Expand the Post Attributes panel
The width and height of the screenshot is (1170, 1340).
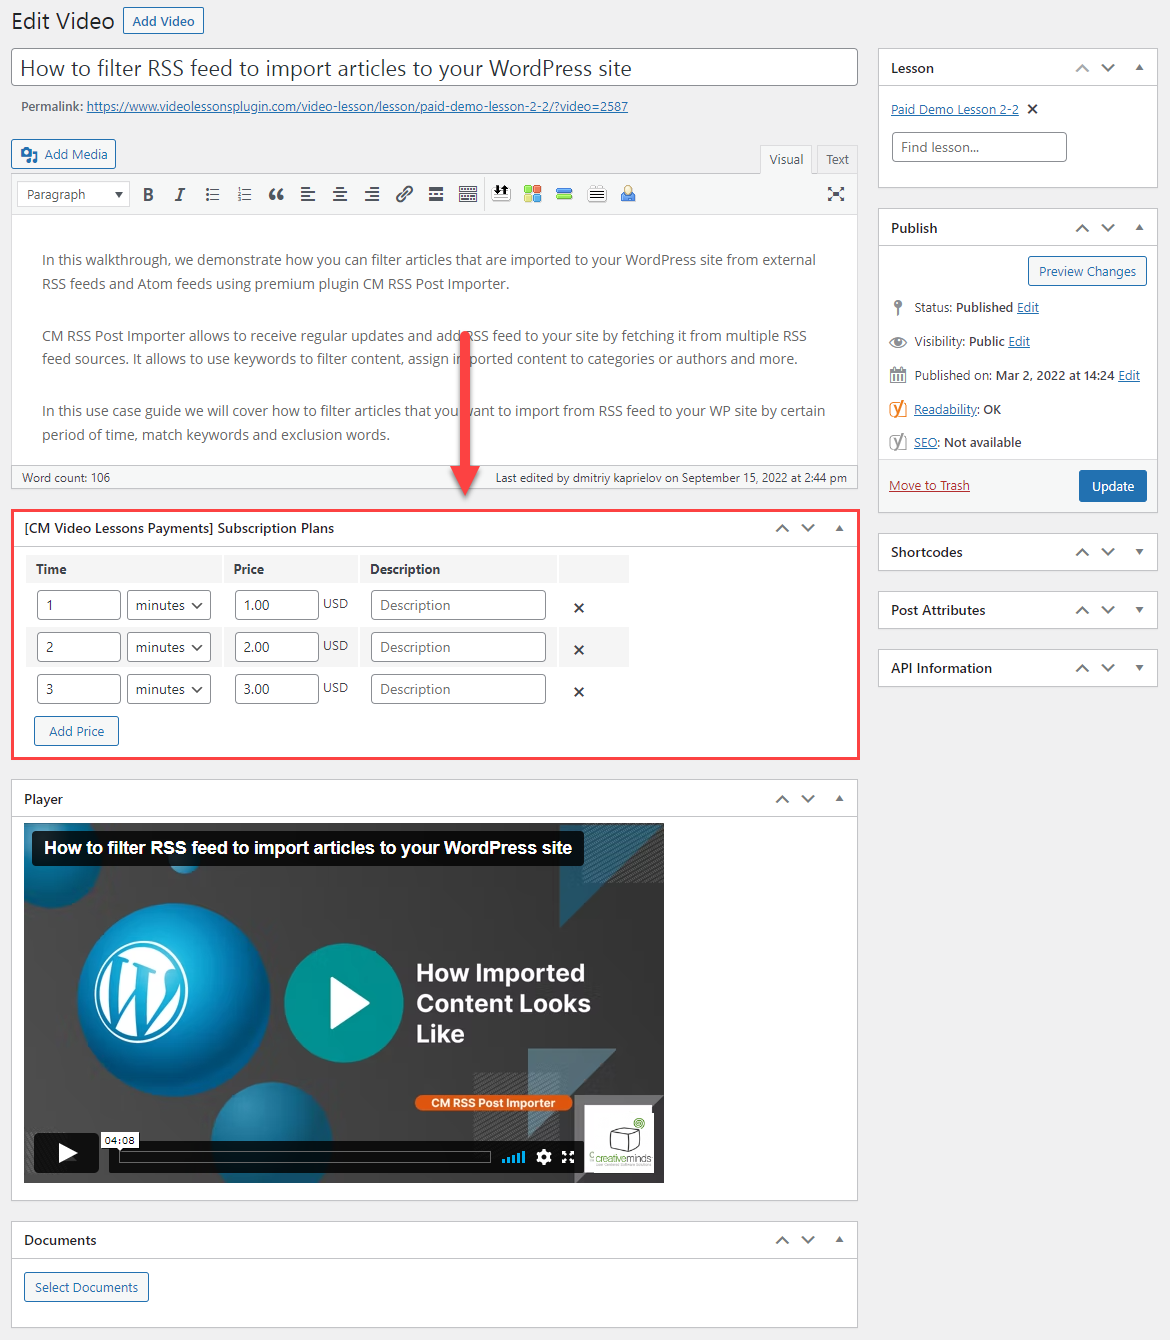[1139, 610]
